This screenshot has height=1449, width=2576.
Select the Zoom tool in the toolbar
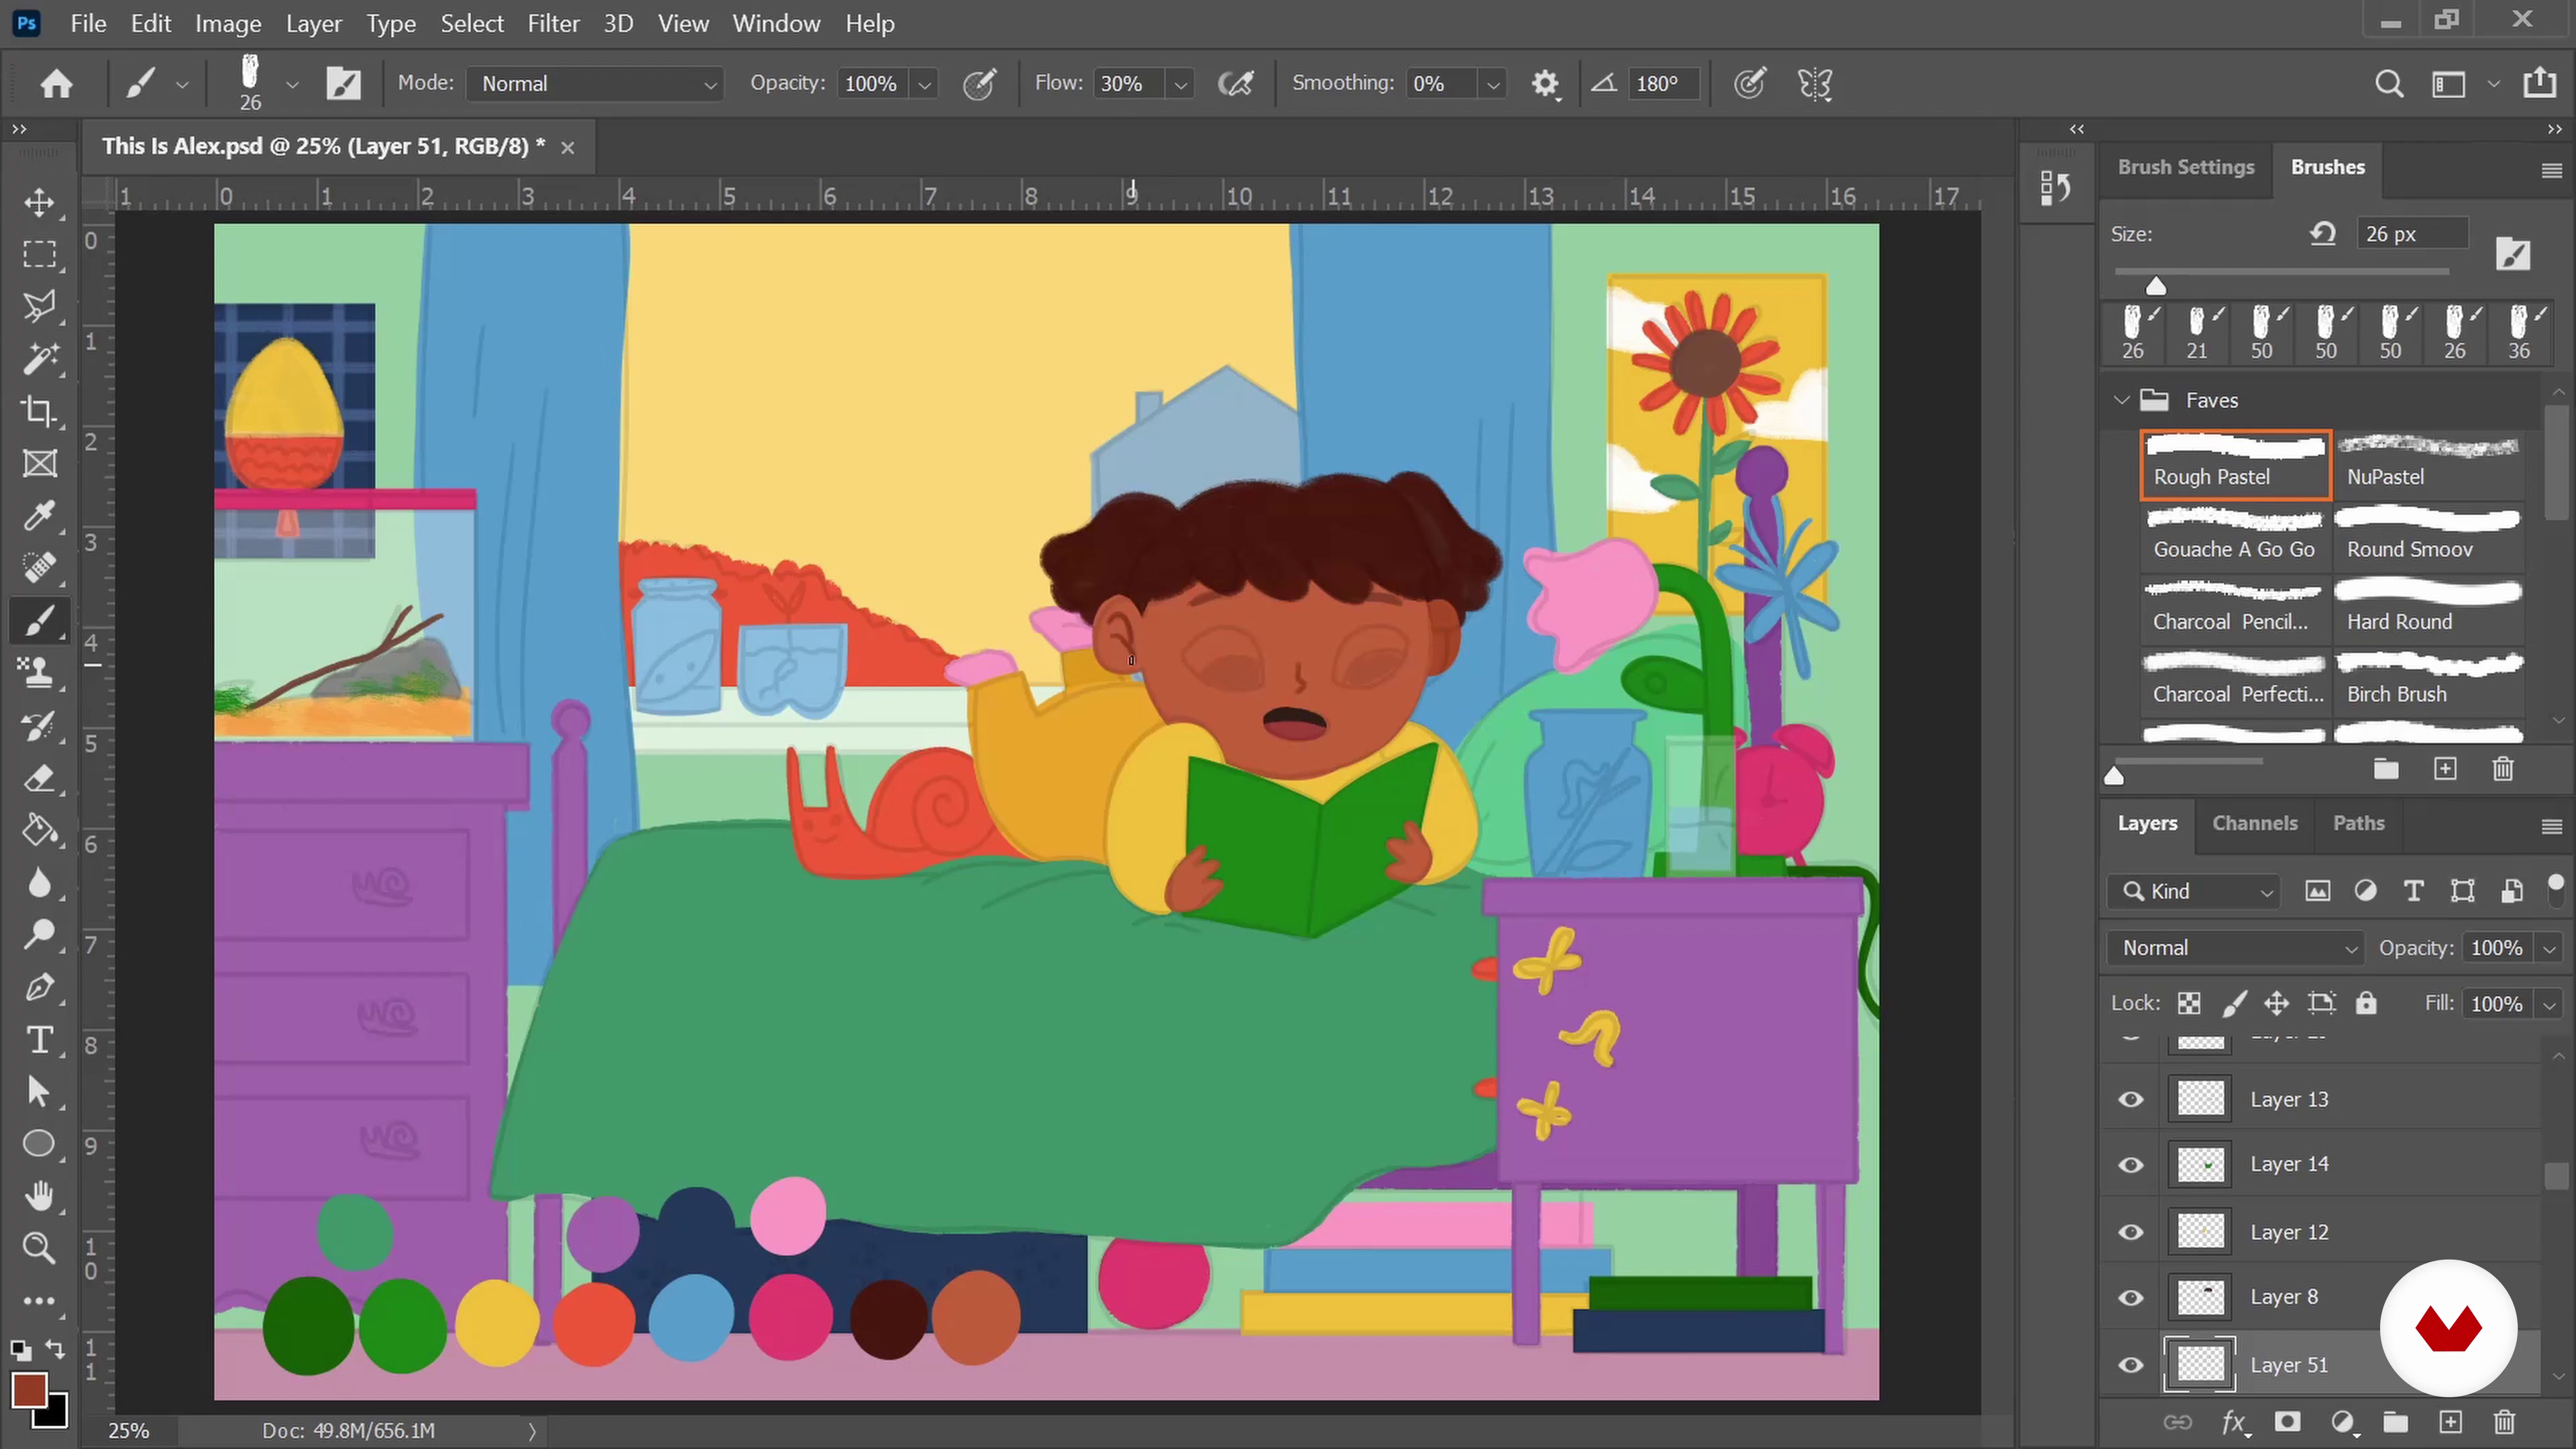39,1247
